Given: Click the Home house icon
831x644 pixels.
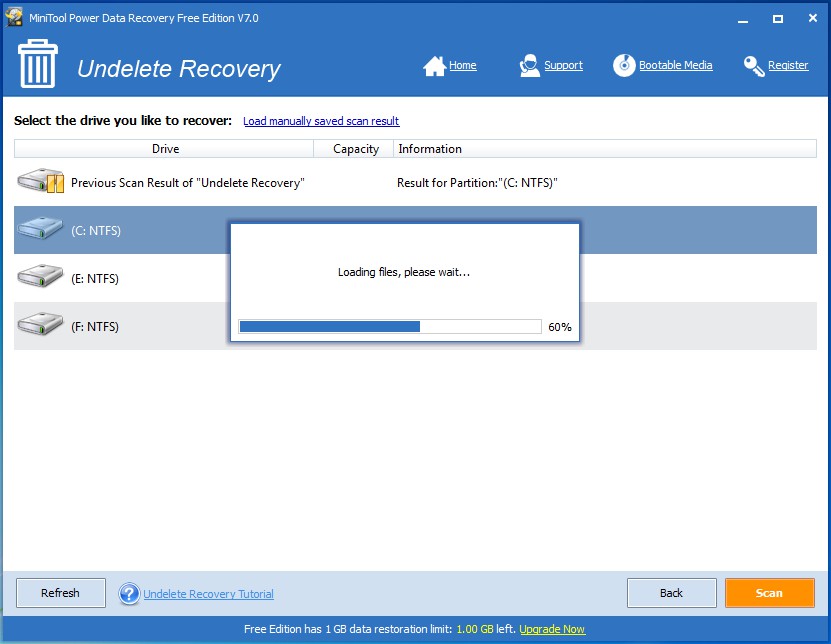Looking at the screenshot, I should coord(435,66).
